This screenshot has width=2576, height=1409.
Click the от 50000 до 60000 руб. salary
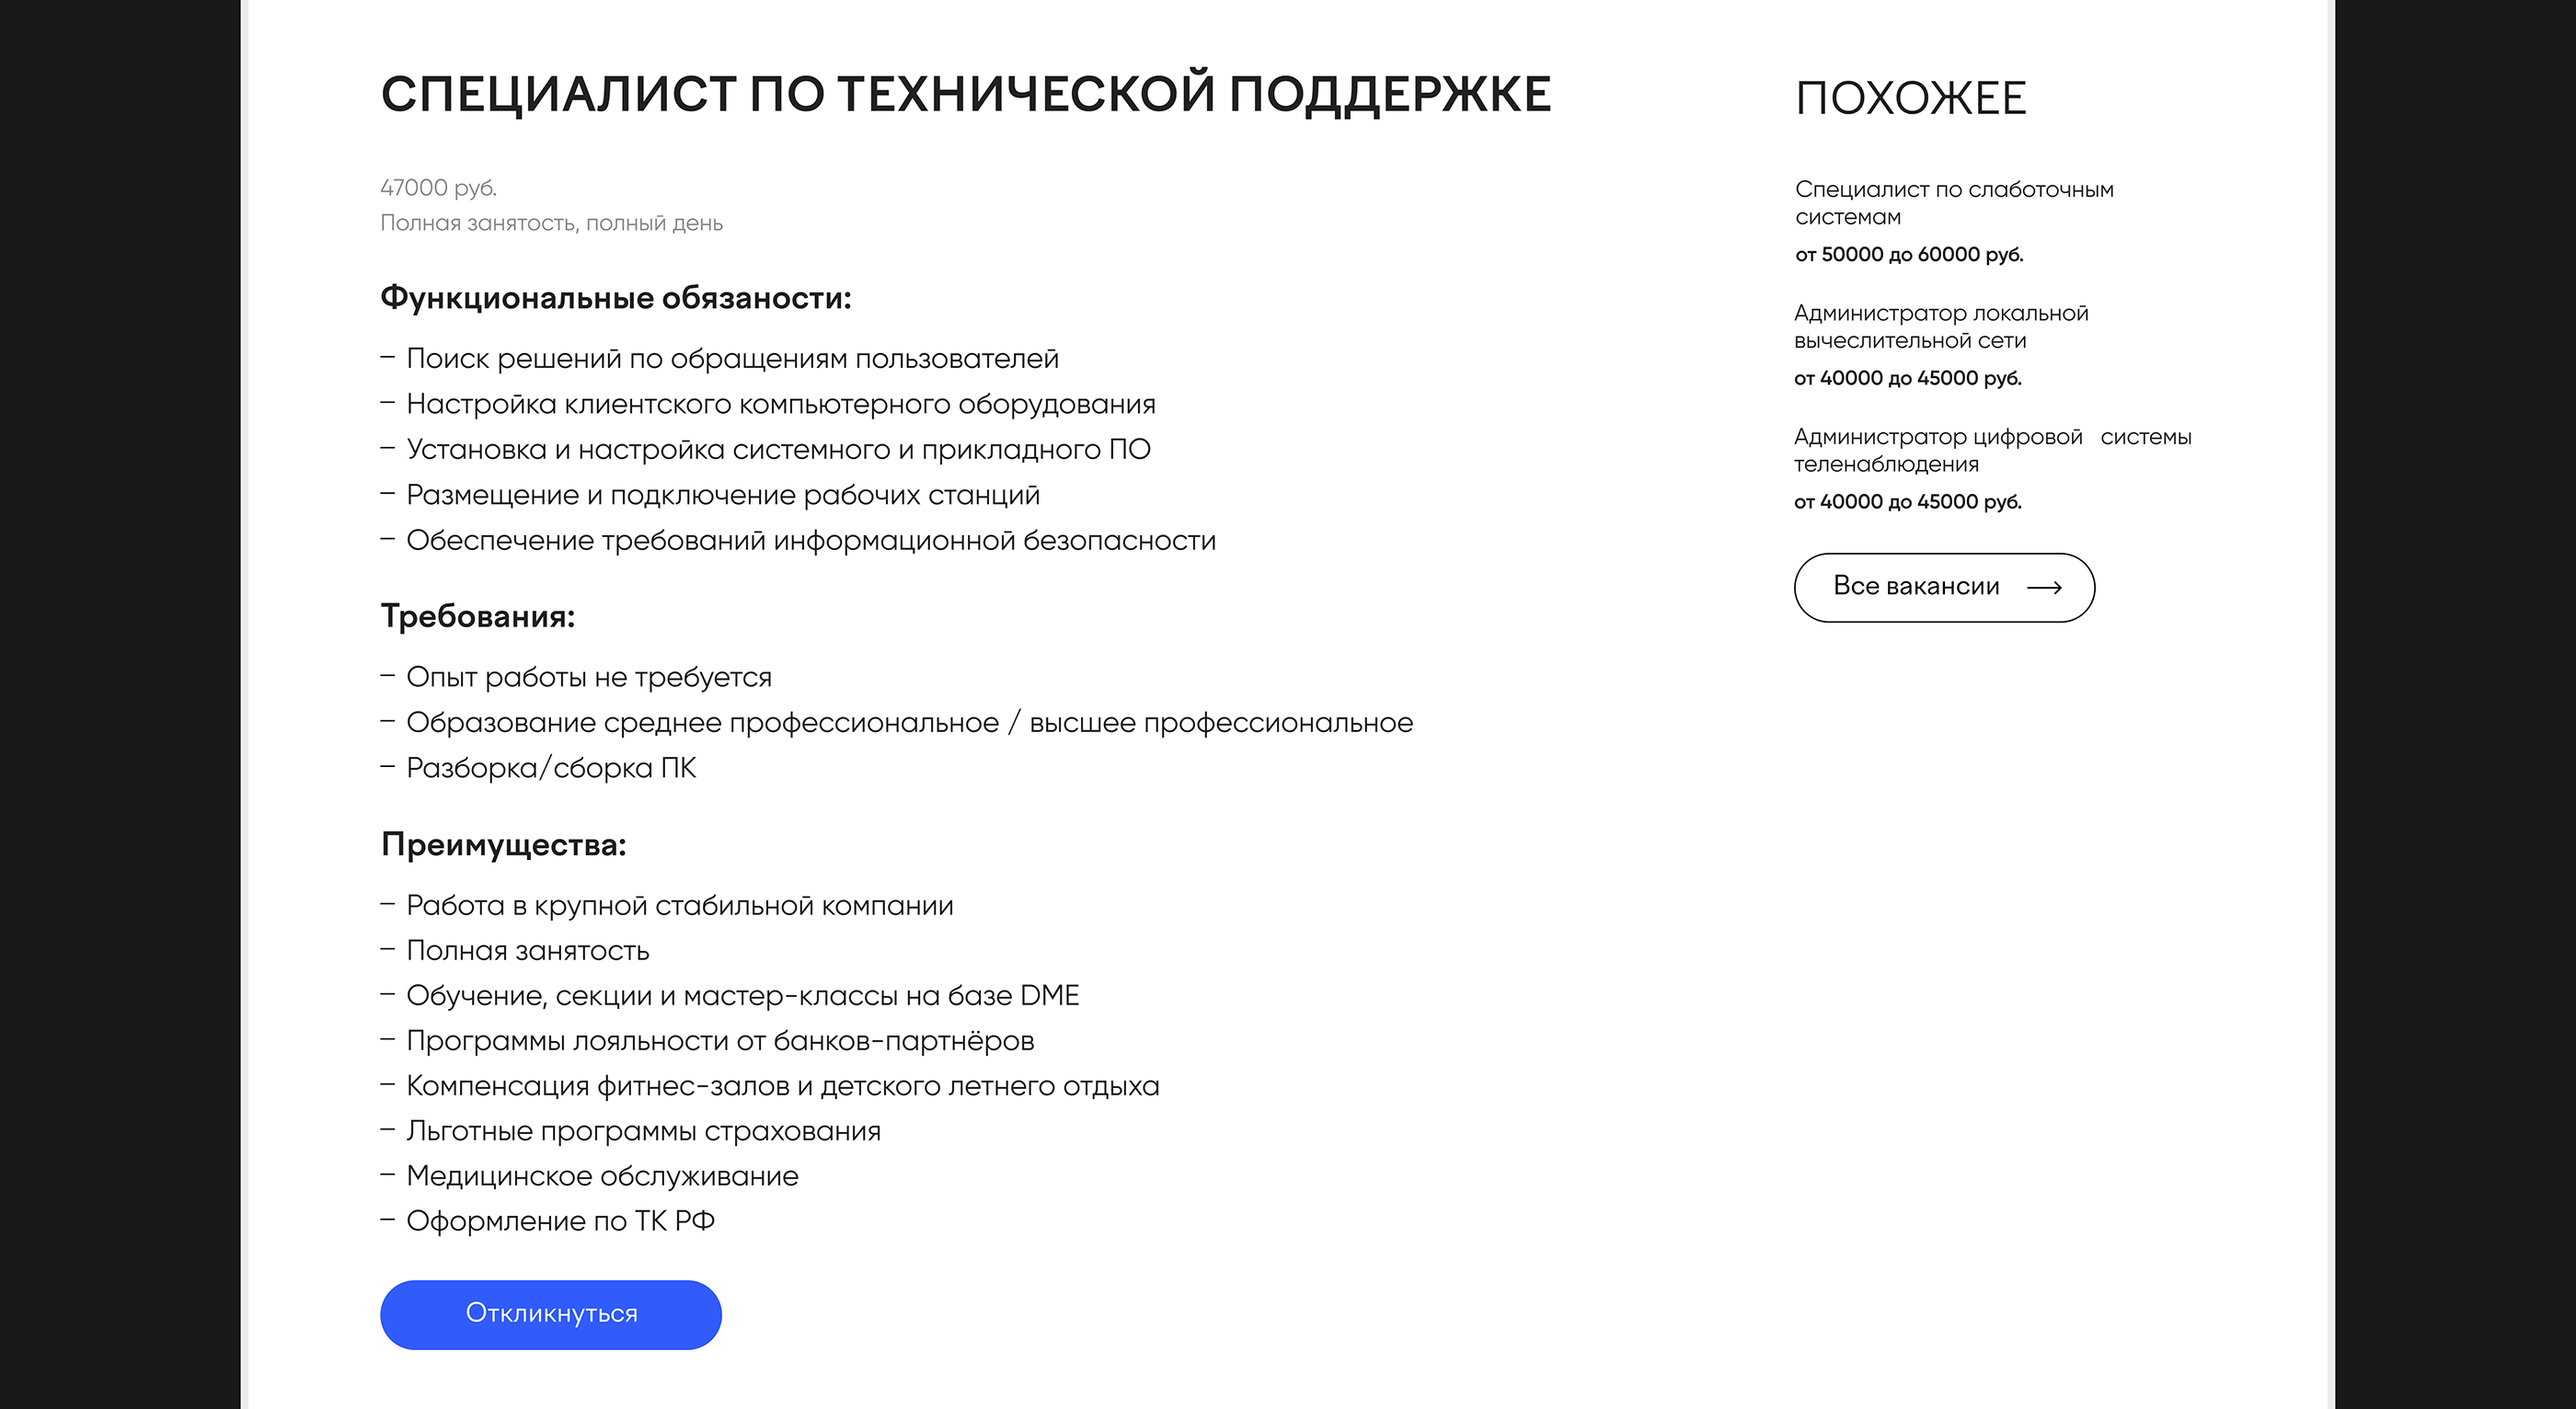click(x=1908, y=255)
